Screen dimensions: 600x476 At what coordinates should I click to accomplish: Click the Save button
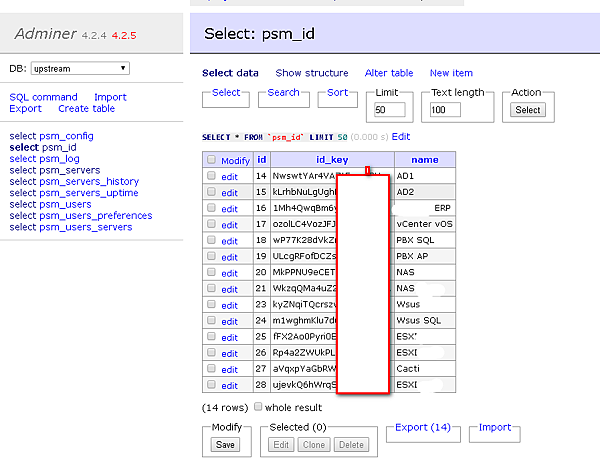[x=225, y=445]
